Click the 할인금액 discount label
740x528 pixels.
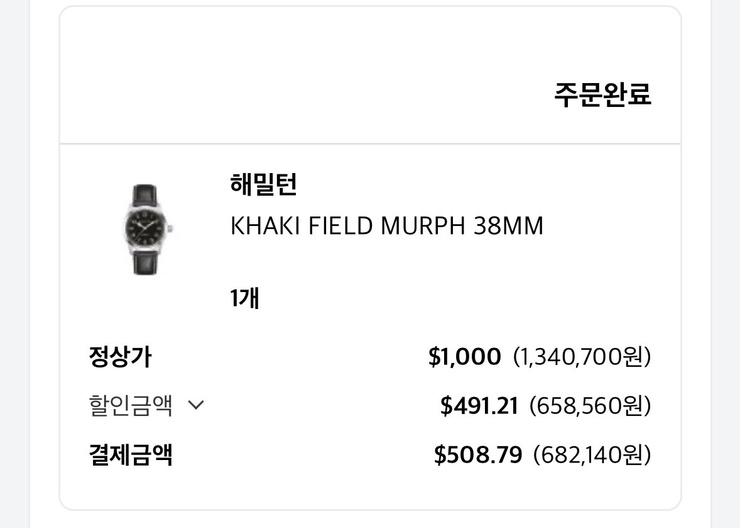click(x=131, y=405)
